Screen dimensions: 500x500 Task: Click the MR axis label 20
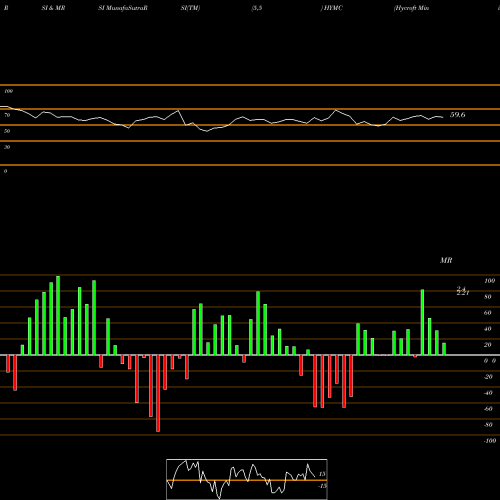point(488,345)
